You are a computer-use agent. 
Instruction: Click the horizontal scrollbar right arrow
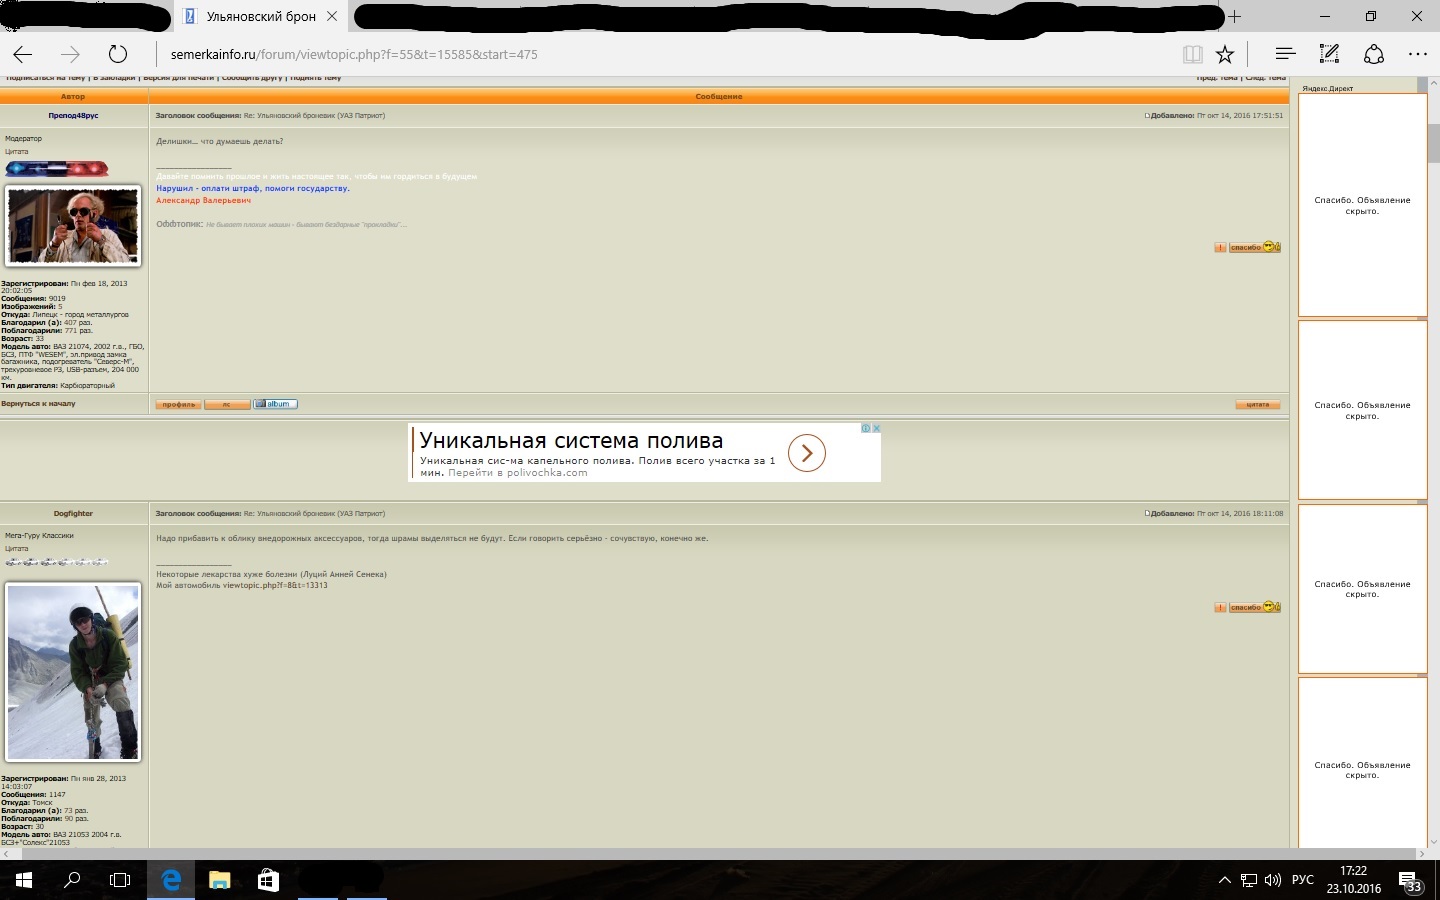coord(1421,854)
